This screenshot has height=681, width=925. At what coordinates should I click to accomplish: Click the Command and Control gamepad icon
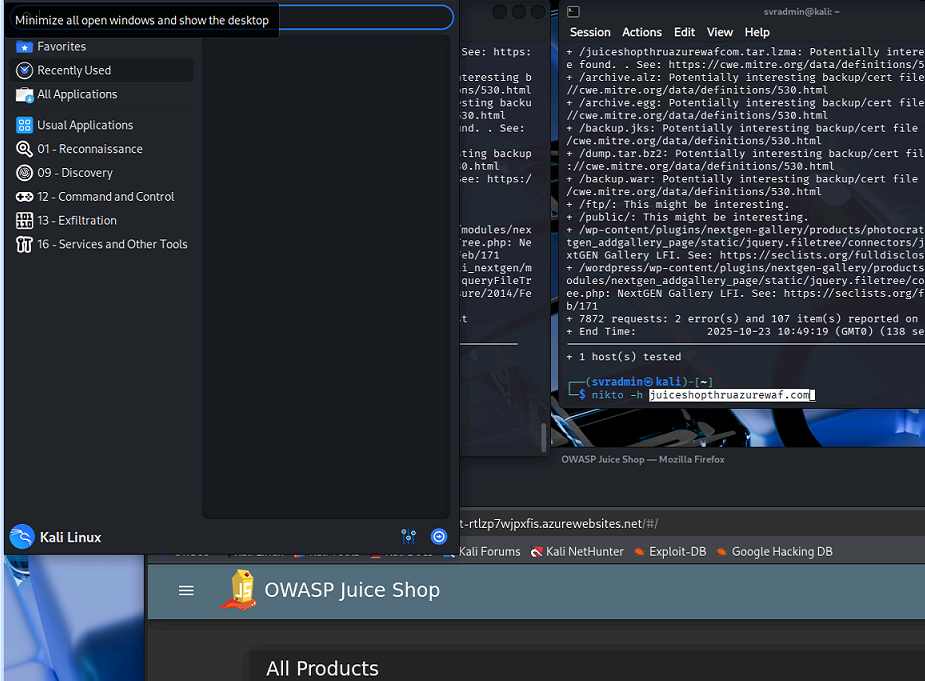pyautogui.click(x=24, y=197)
